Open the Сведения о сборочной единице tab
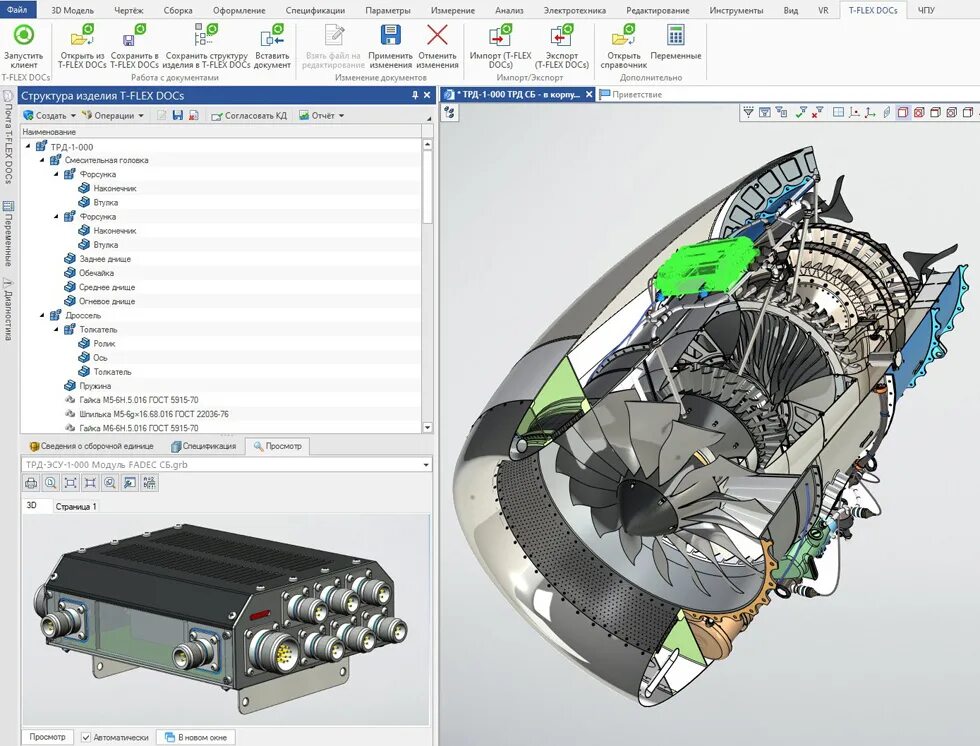This screenshot has height=746, width=980. (x=91, y=446)
